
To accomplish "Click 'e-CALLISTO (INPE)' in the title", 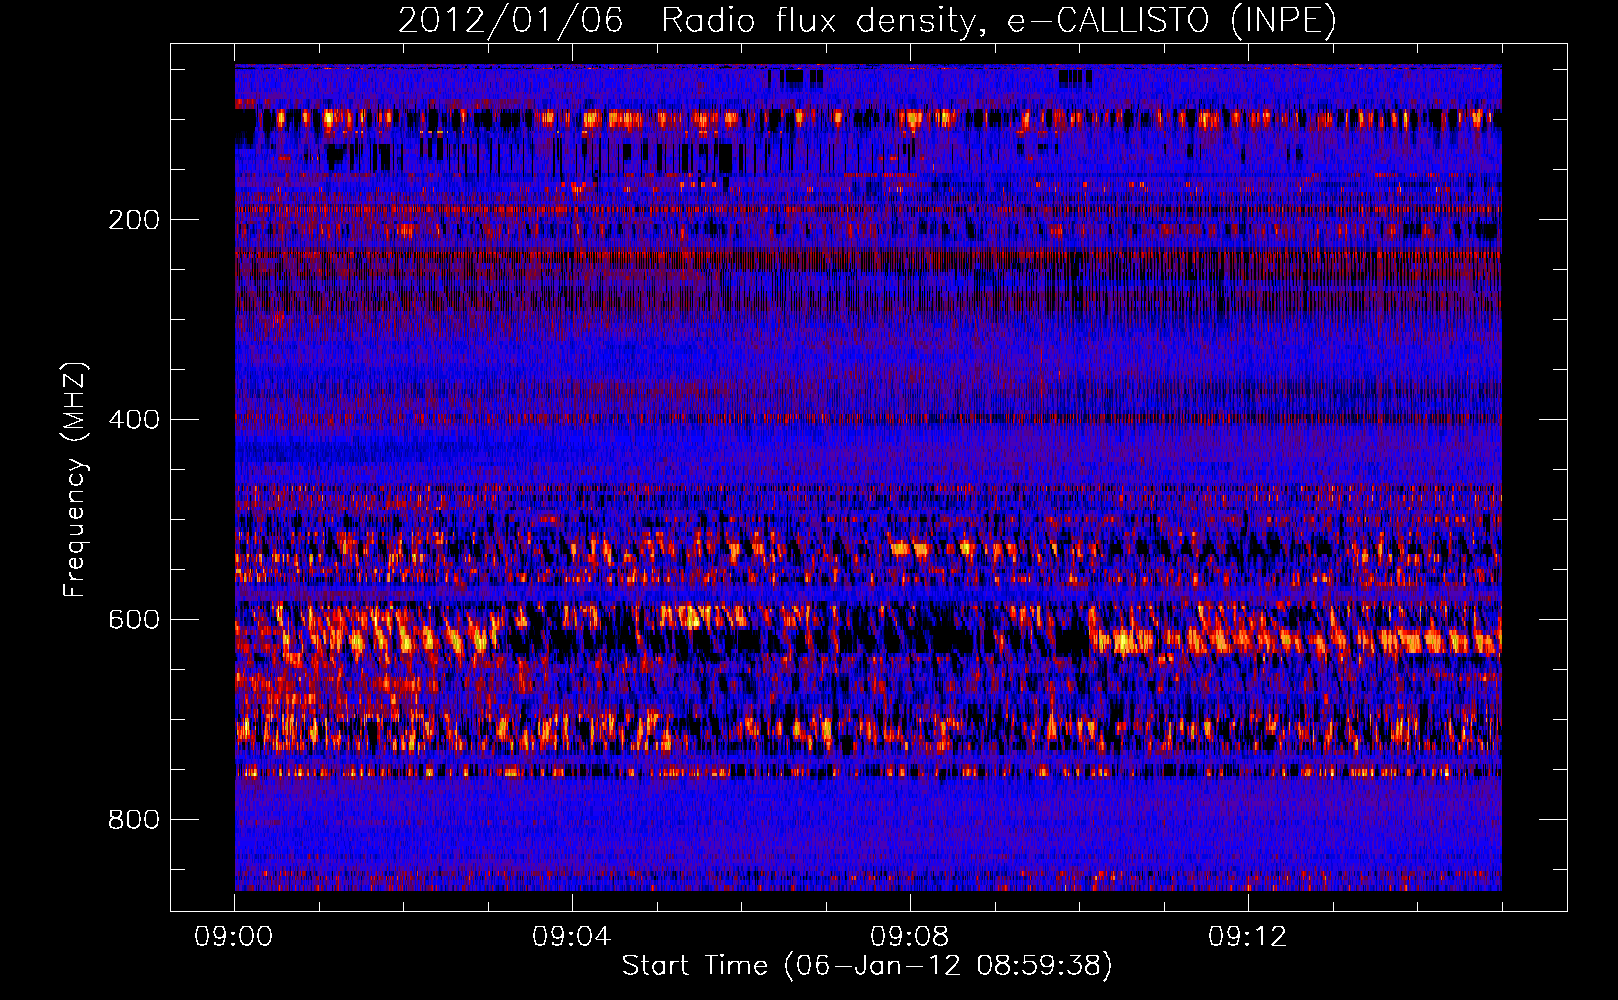I will (1172, 21).
